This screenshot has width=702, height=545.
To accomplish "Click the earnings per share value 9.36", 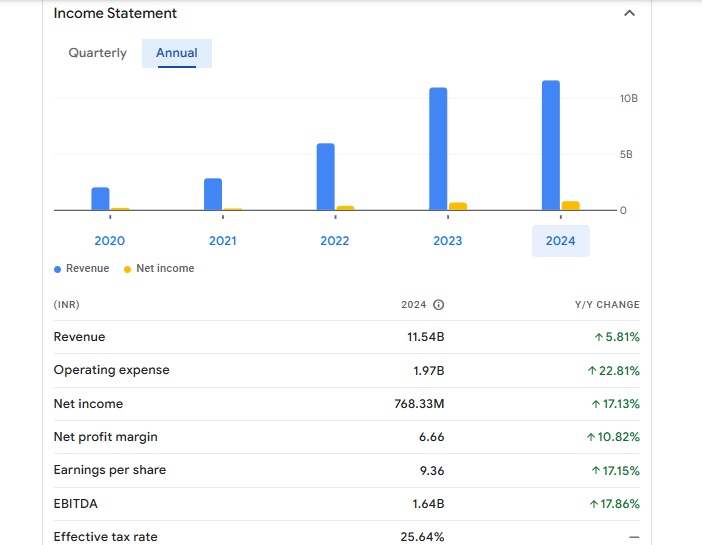I will [x=432, y=471].
